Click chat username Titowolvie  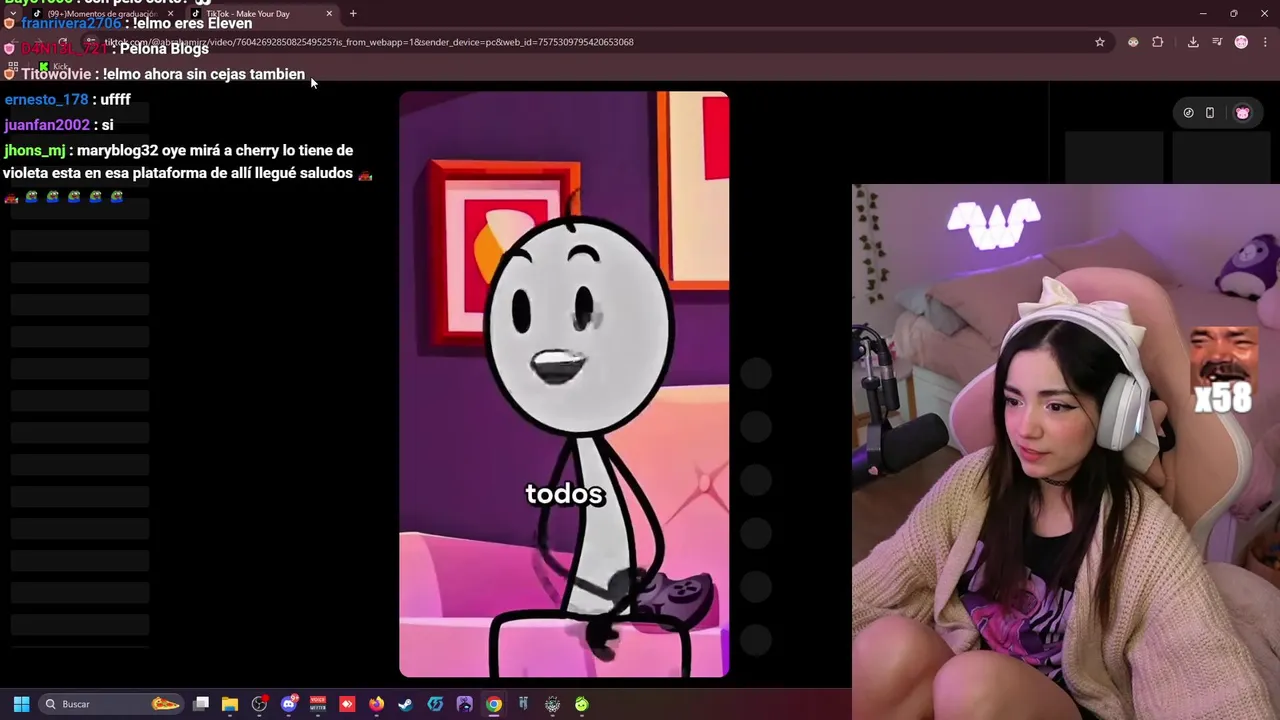click(56, 74)
